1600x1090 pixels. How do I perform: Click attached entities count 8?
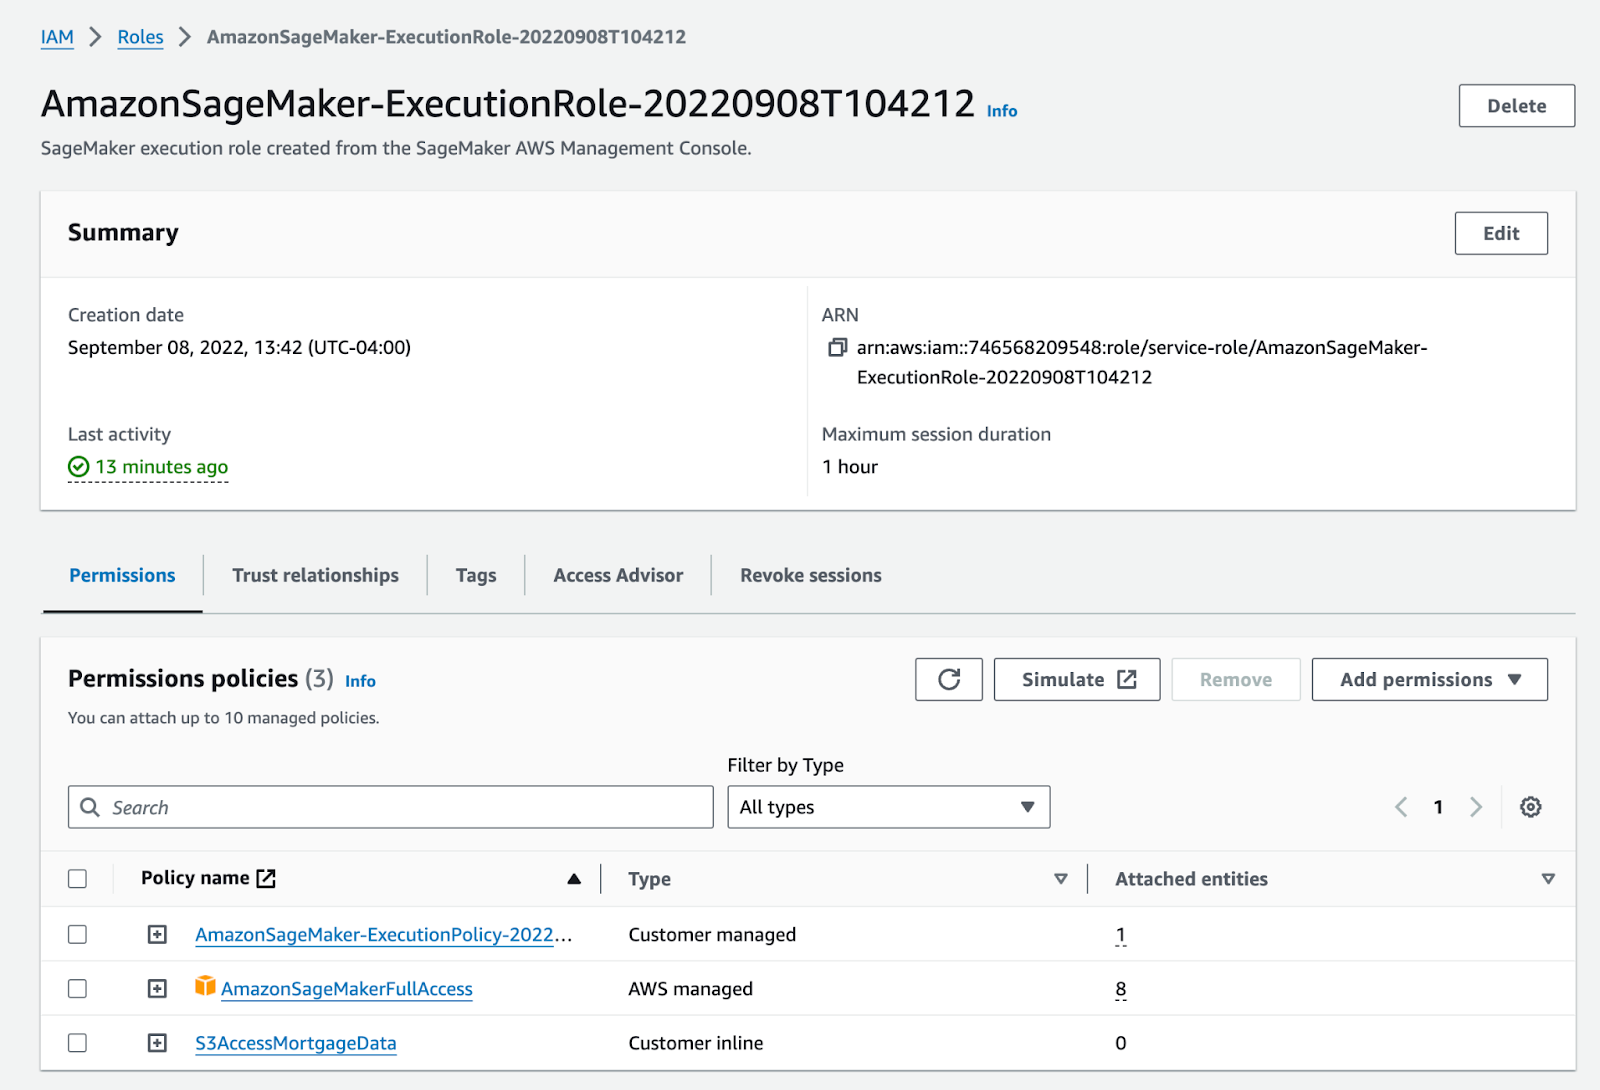click(x=1121, y=989)
